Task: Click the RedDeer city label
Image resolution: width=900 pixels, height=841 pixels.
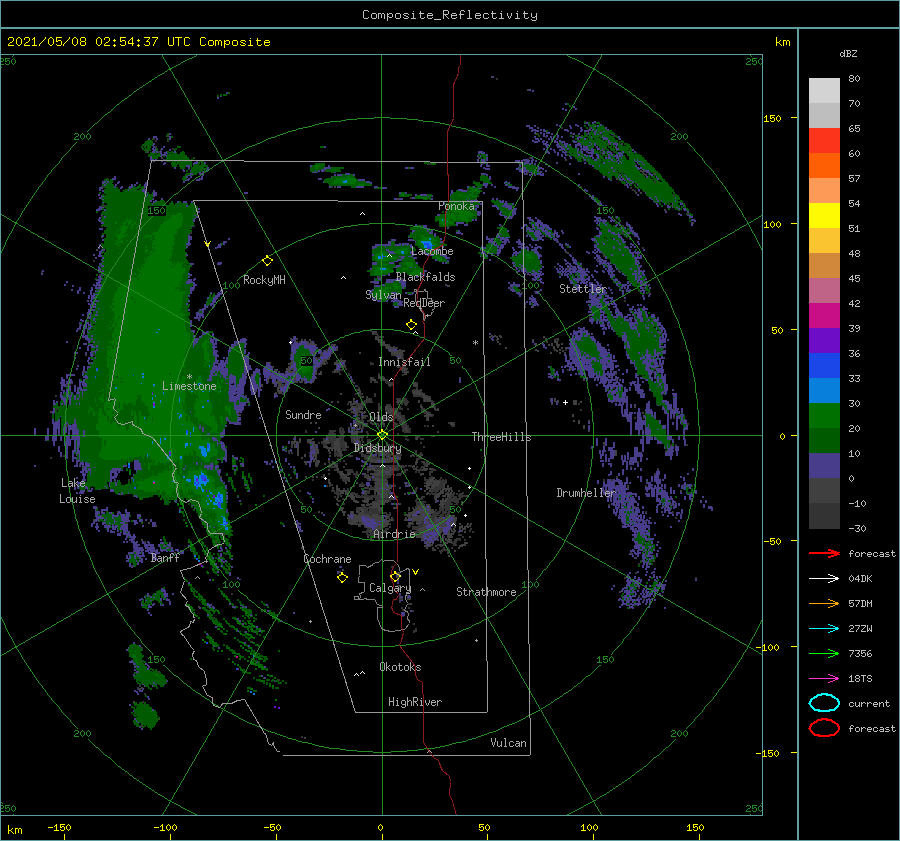Action: (x=424, y=303)
